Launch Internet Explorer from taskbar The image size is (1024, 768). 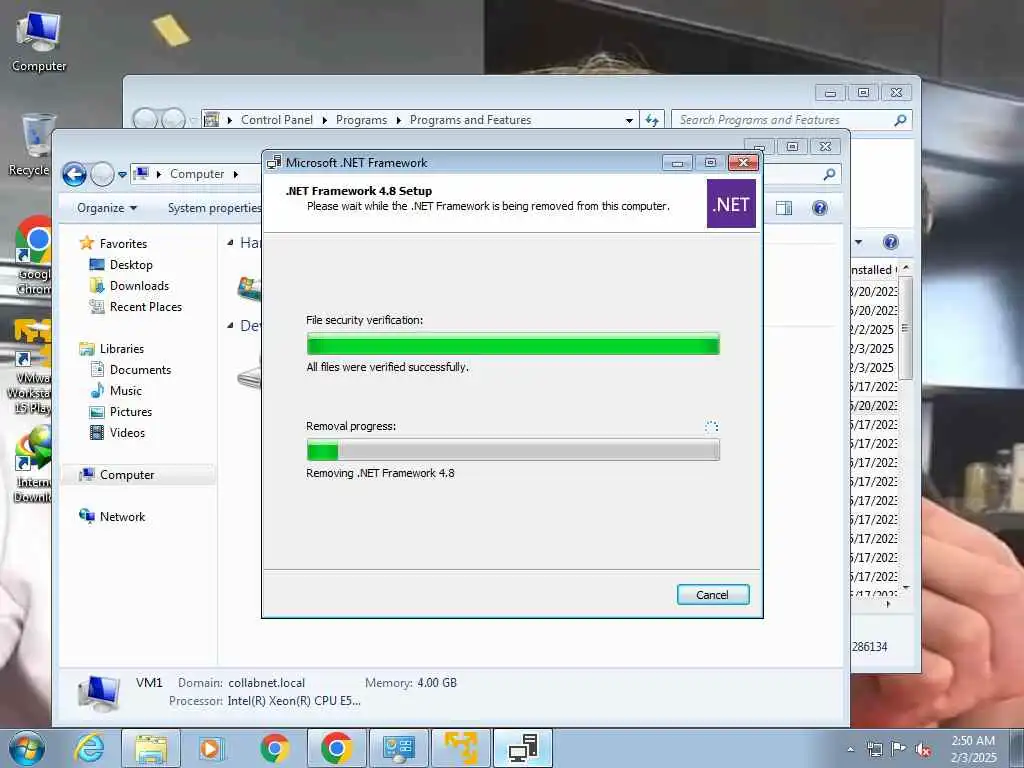click(89, 748)
